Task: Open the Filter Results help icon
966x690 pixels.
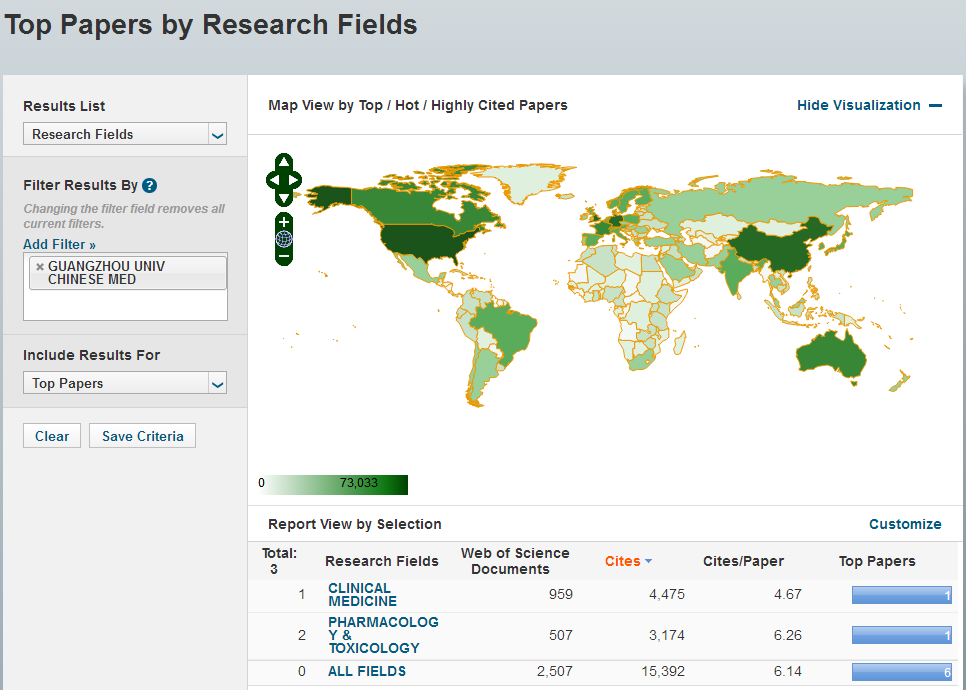Action: [x=149, y=185]
